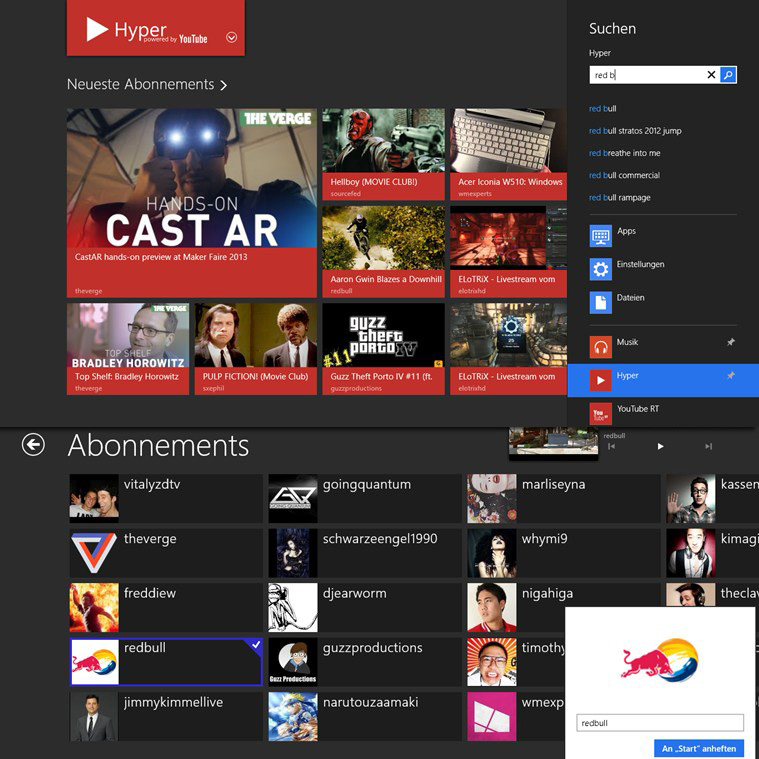Viewport: 759px width, 759px height.
Task: Open the theverge channel logo
Action: point(94,553)
